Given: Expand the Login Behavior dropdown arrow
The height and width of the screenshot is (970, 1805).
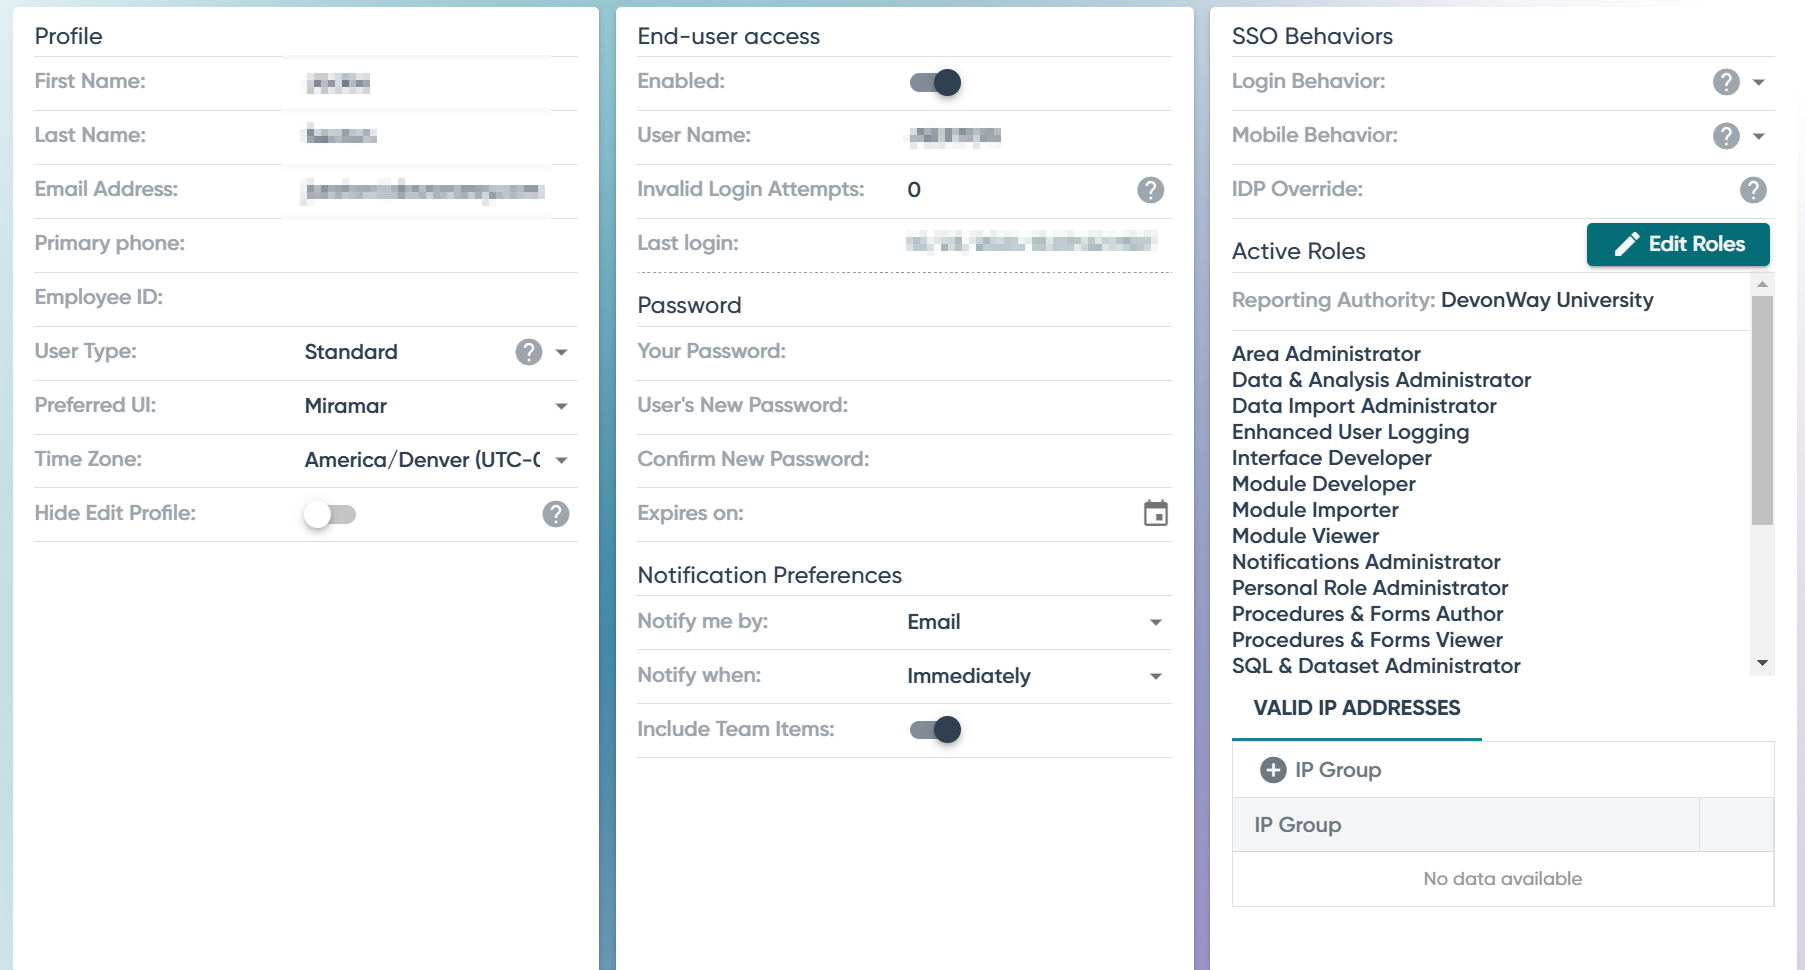Looking at the screenshot, I should tap(1759, 82).
